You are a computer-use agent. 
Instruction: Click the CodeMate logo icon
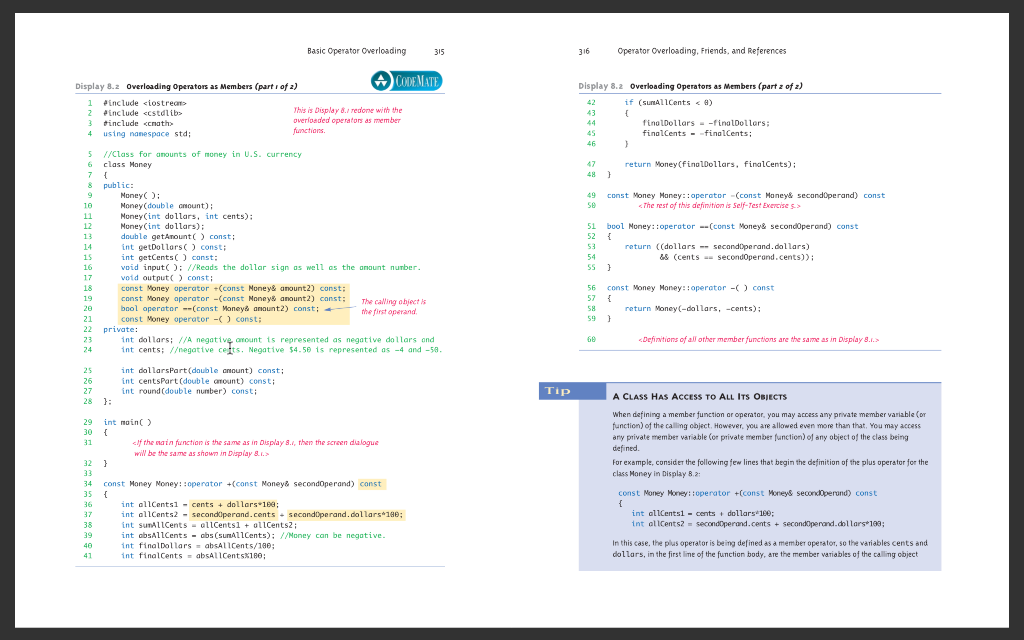[x=406, y=81]
